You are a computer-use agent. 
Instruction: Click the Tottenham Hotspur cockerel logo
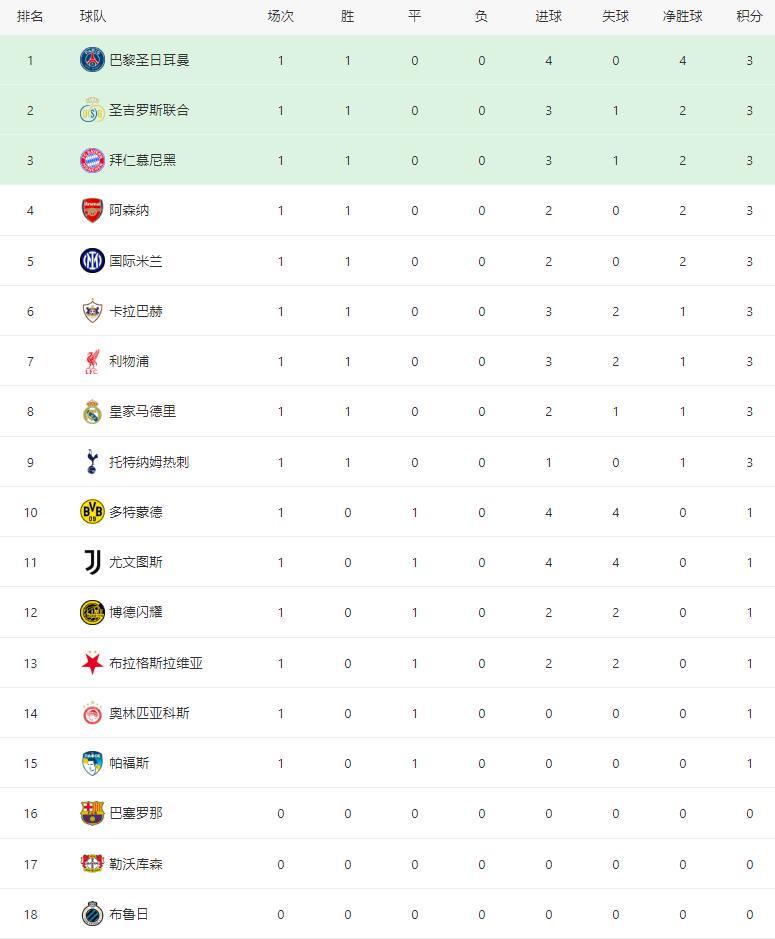pos(92,462)
